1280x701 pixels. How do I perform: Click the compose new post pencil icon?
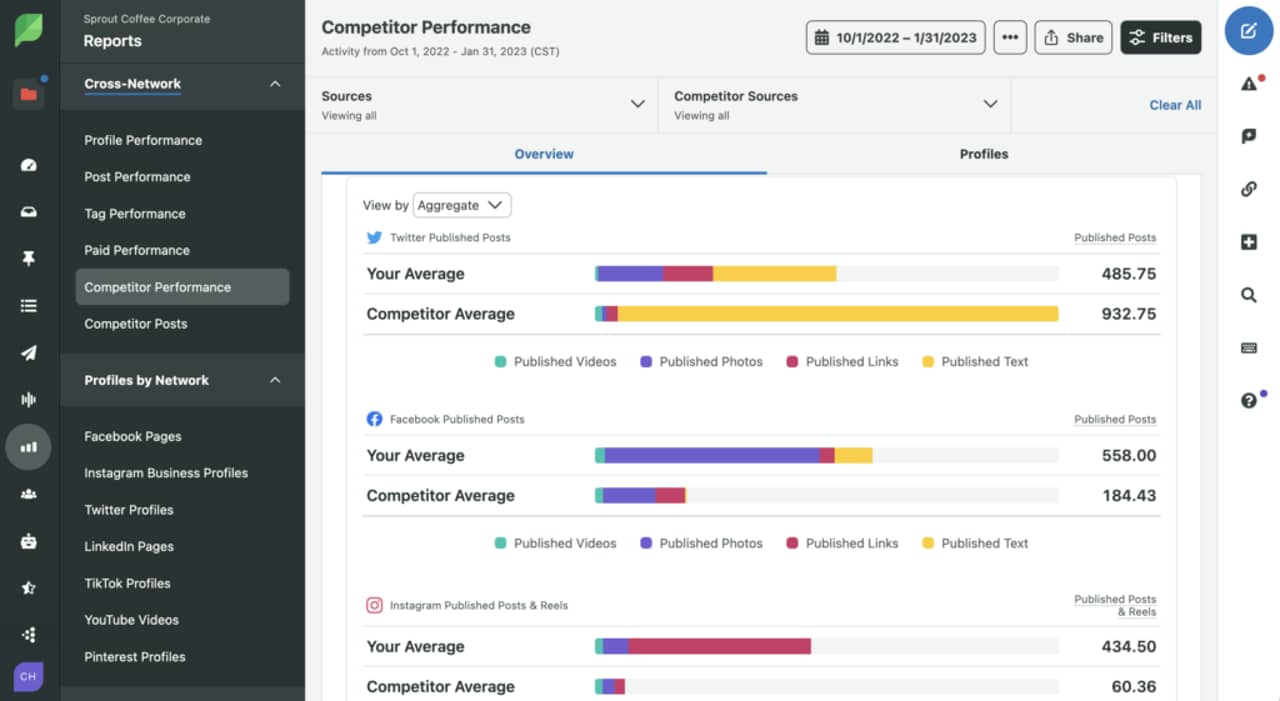(1248, 31)
